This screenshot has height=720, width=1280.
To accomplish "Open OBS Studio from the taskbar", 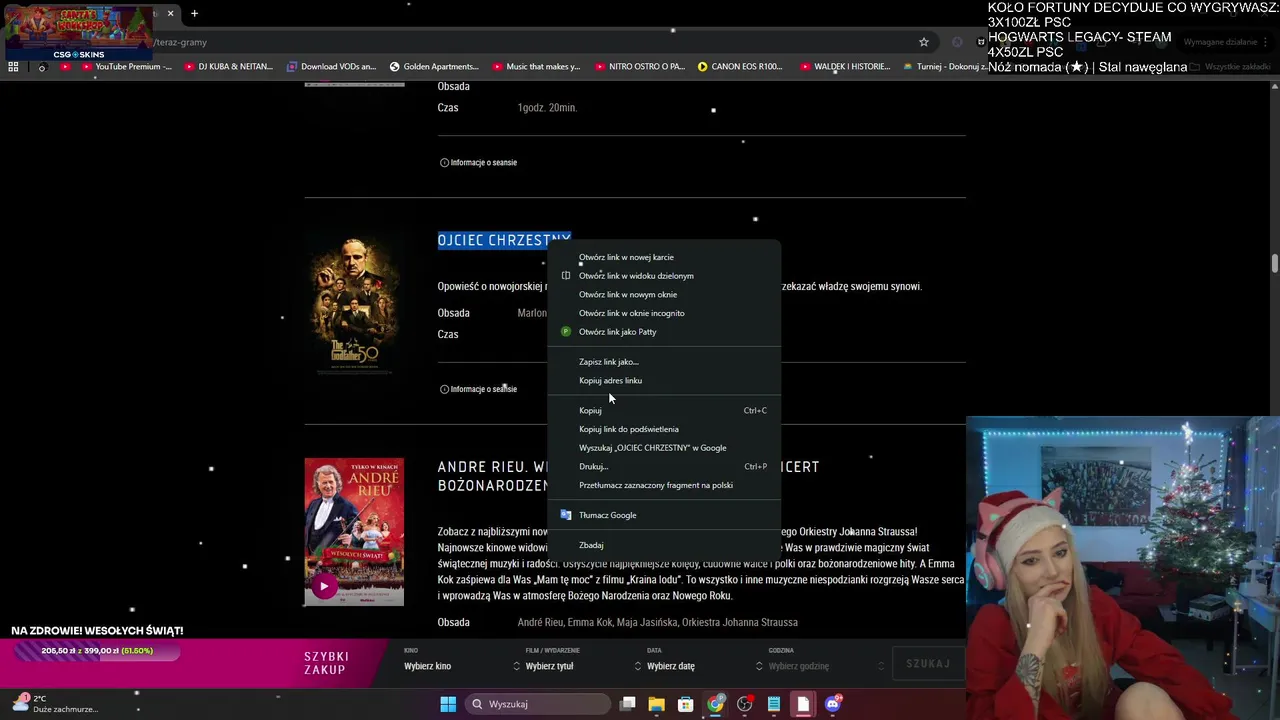I will (x=744, y=704).
